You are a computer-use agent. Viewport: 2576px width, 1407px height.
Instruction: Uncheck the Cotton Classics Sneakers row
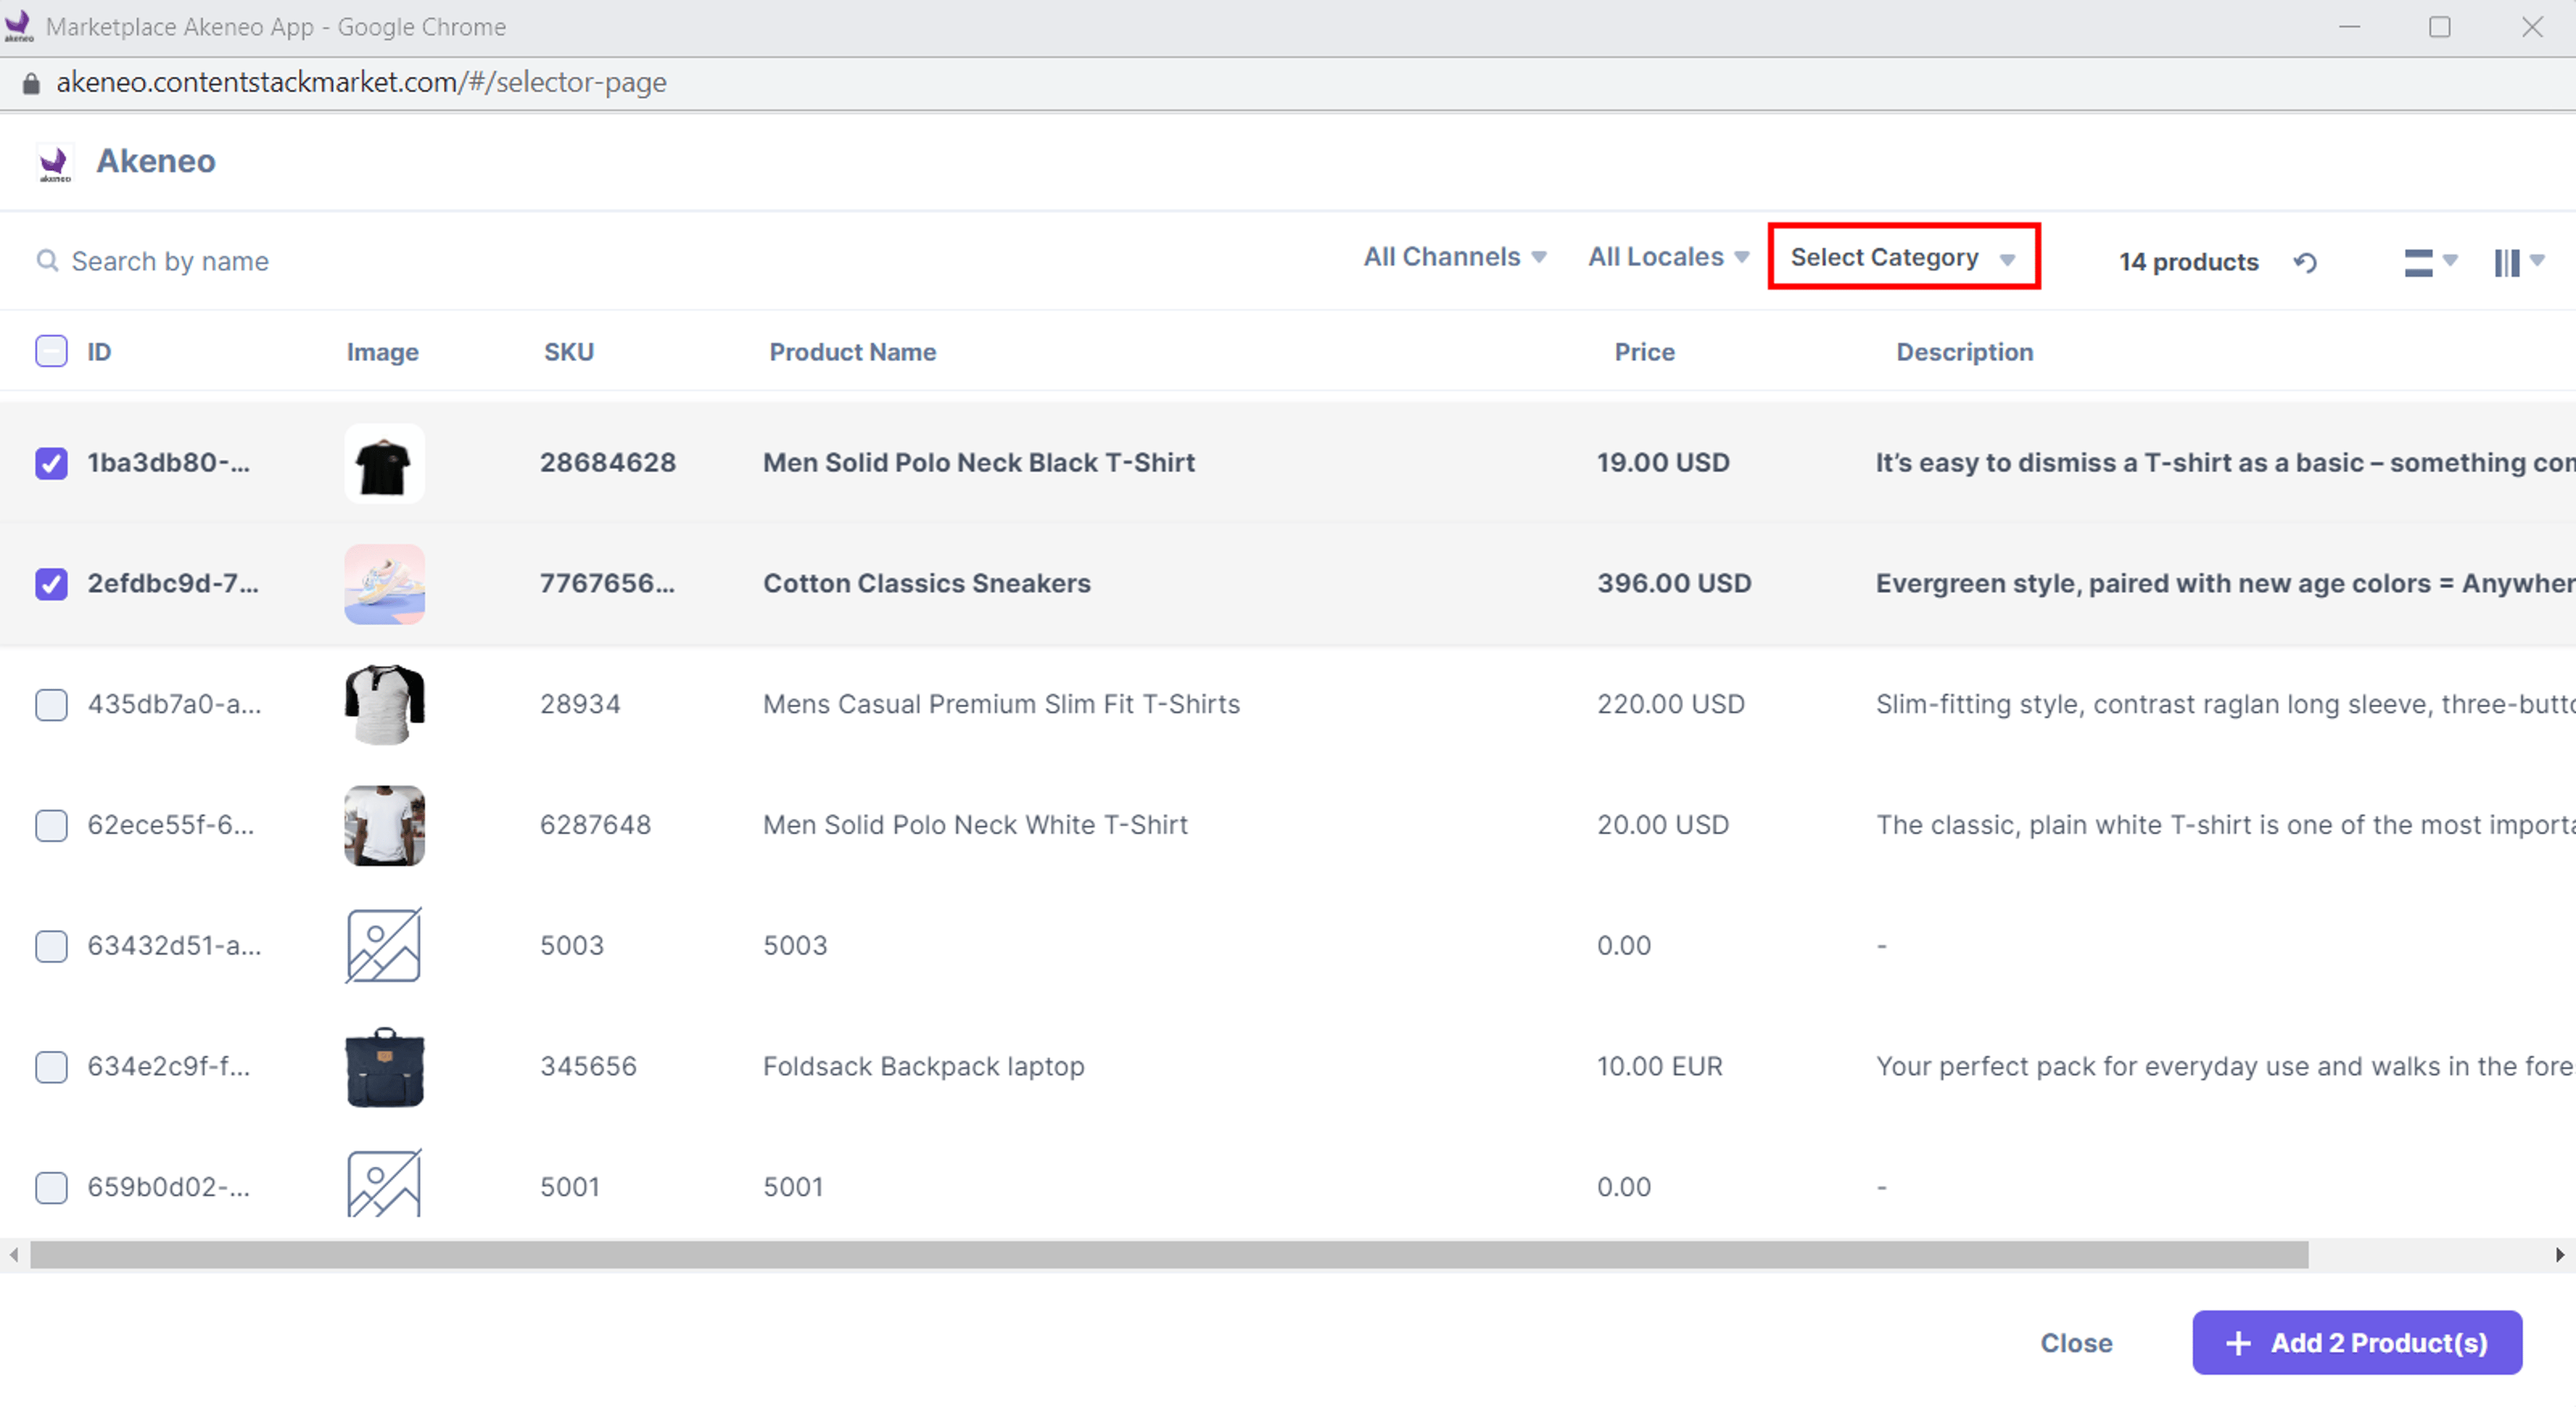(51, 584)
